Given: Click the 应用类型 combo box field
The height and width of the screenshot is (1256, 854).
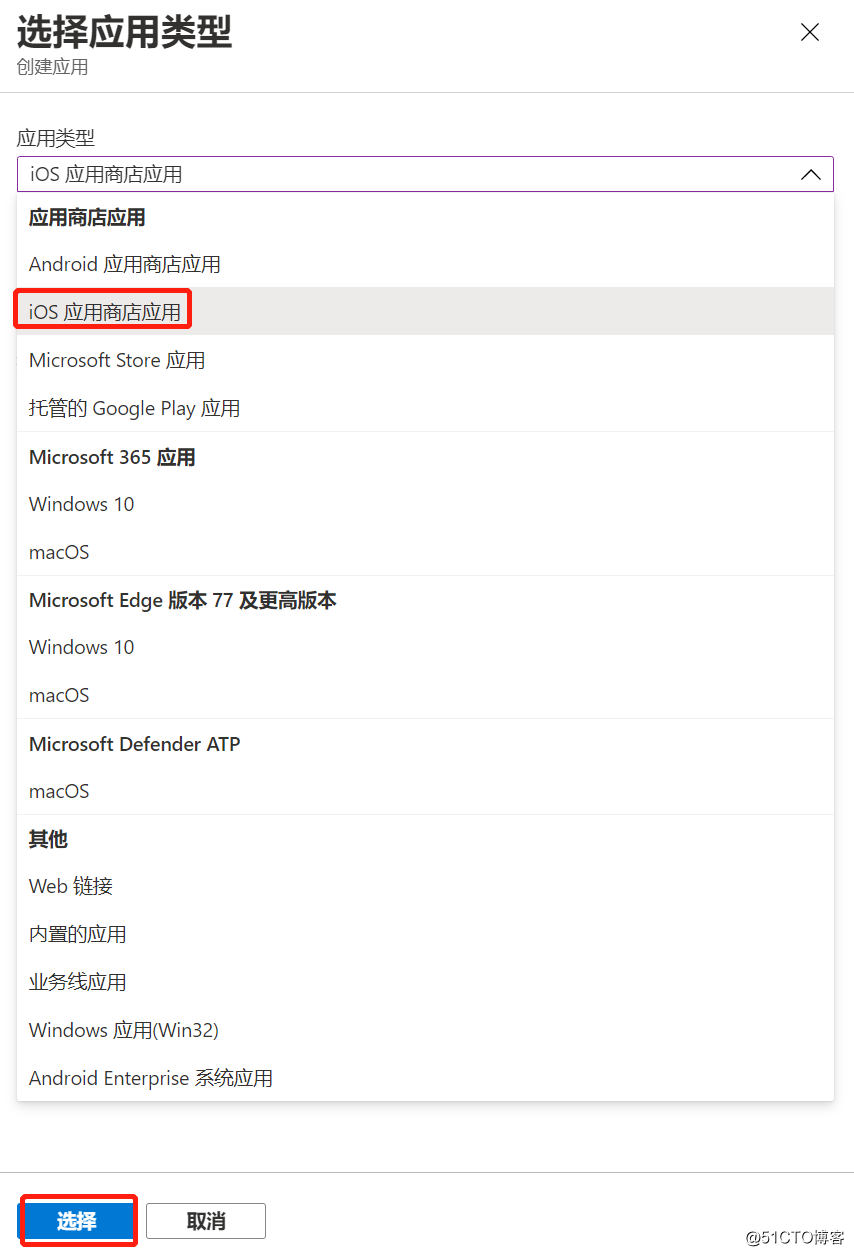Looking at the screenshot, I should click(x=425, y=174).
